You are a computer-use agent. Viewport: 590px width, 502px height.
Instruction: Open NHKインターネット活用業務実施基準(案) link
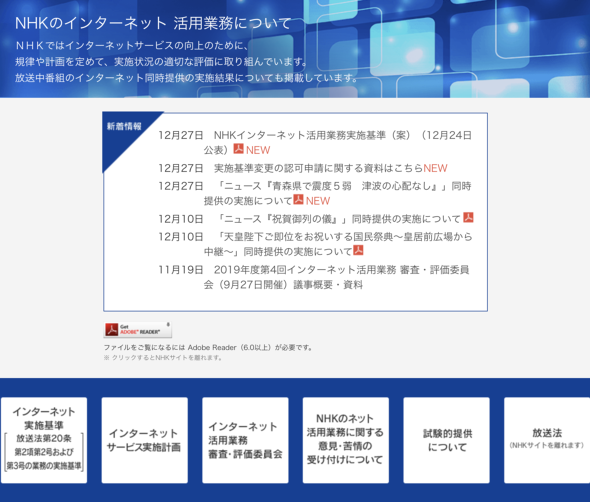point(315,143)
